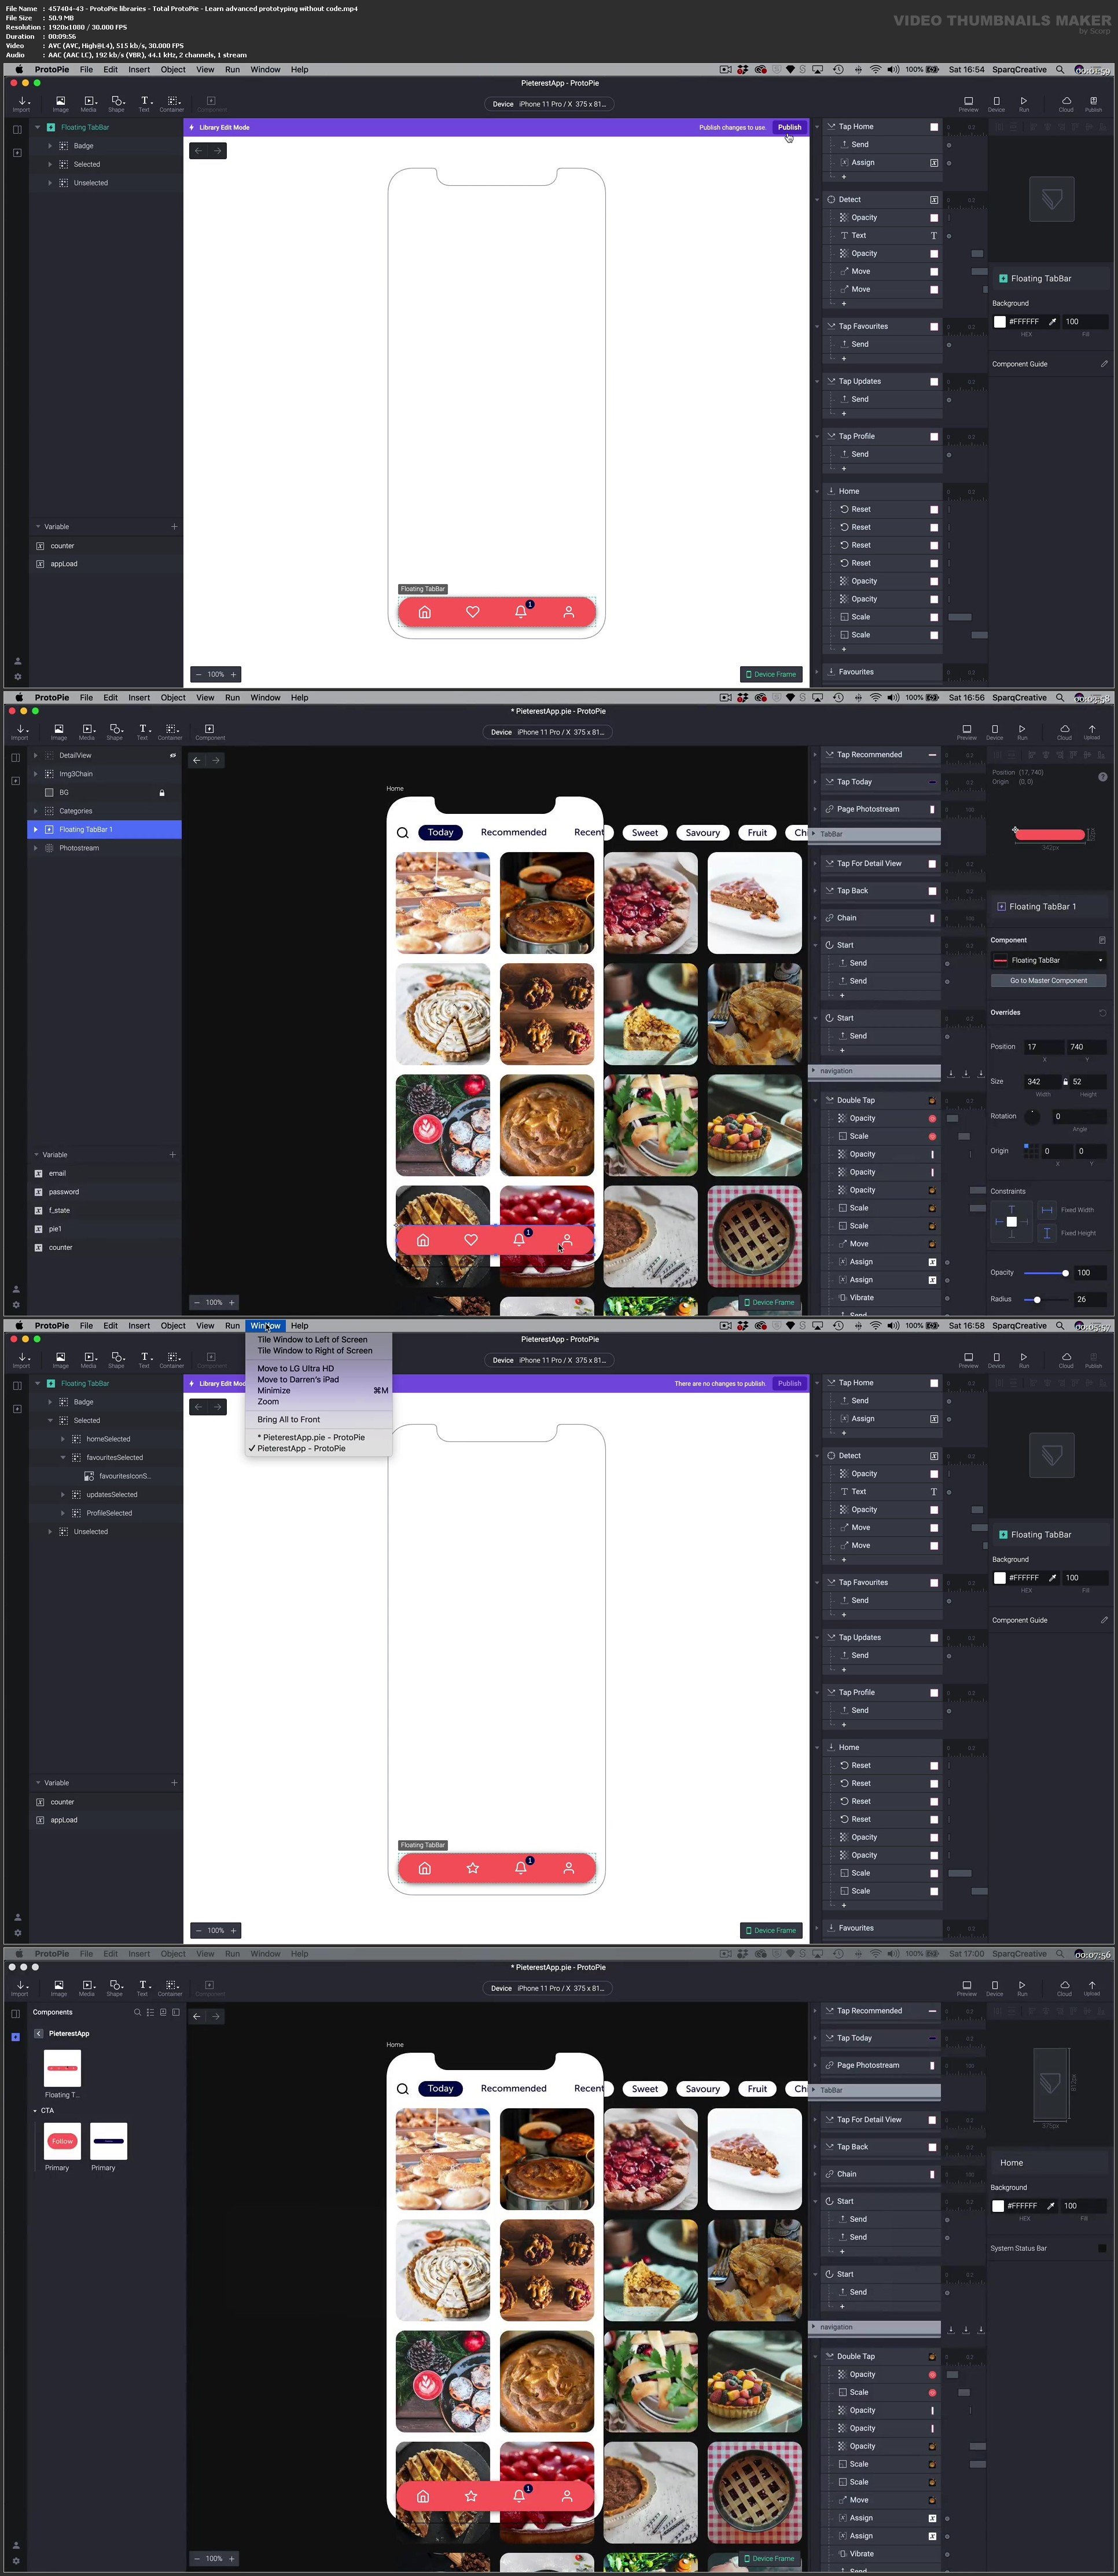1118x2576 pixels.
Task: Click Spotlight search icon in Sat 16:56 menu bar
Action: pos(1059,698)
